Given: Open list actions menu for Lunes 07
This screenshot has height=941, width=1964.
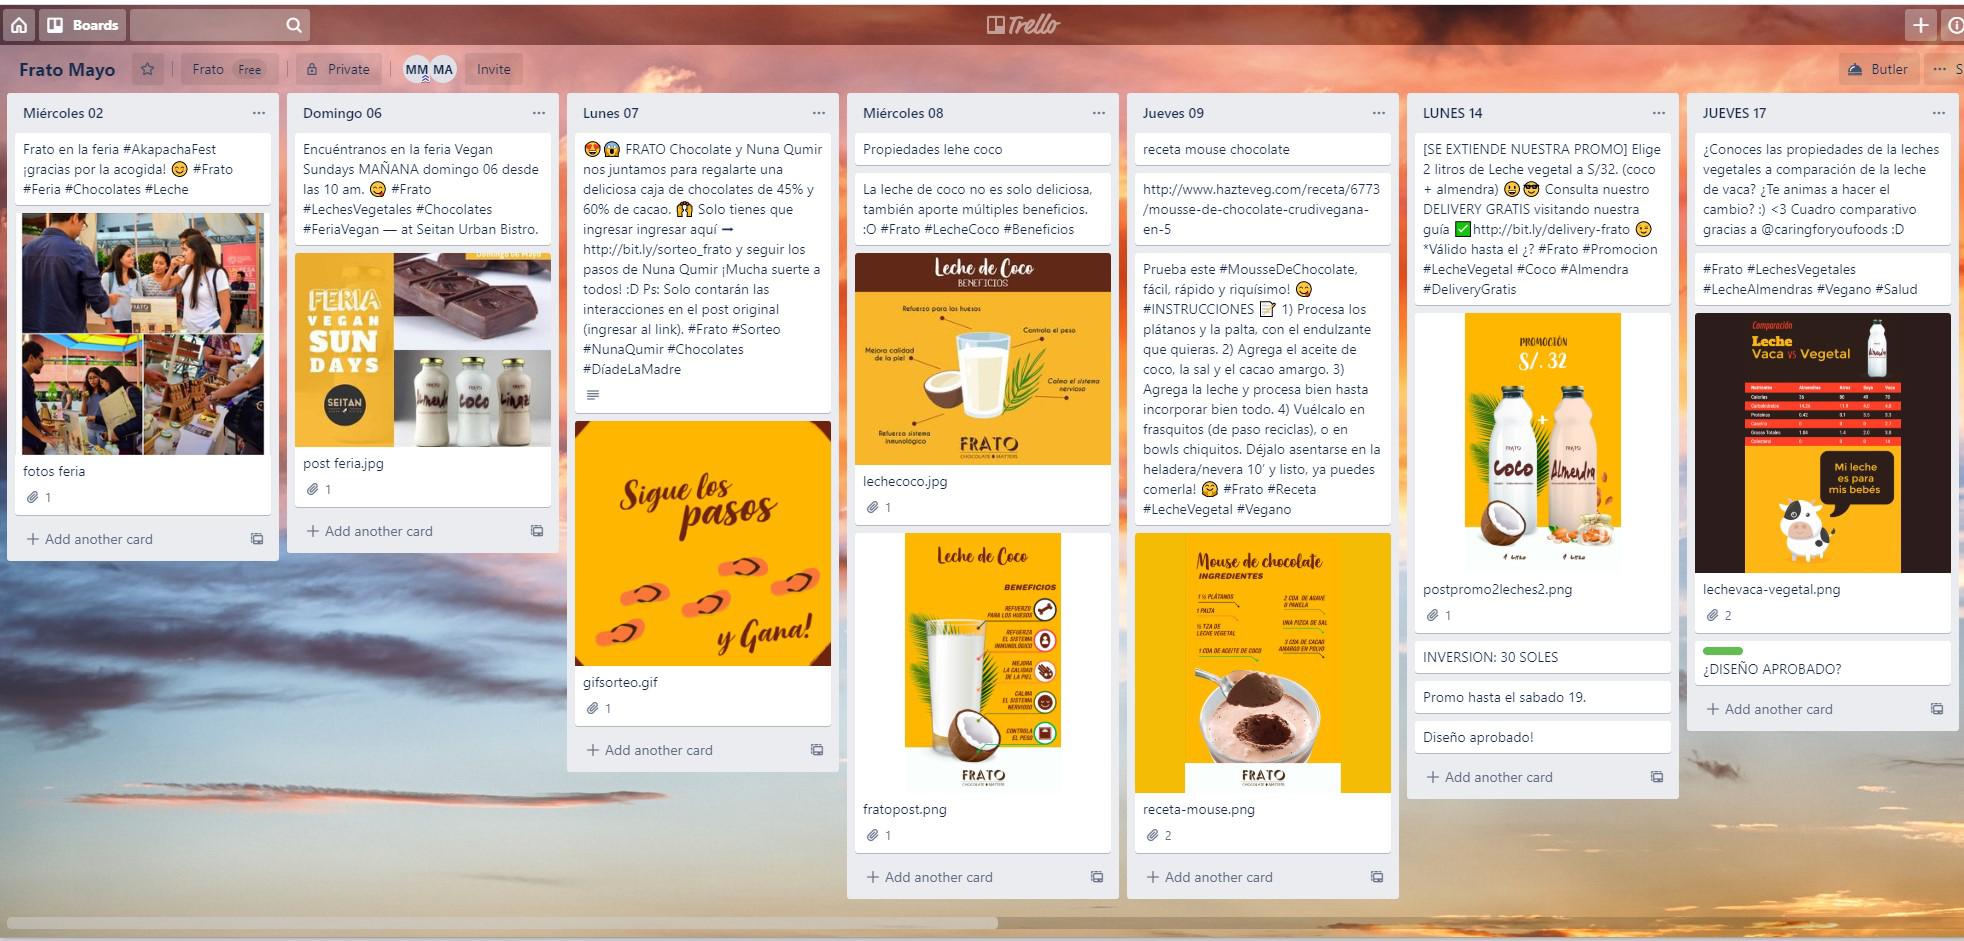Looking at the screenshot, I should pos(819,113).
